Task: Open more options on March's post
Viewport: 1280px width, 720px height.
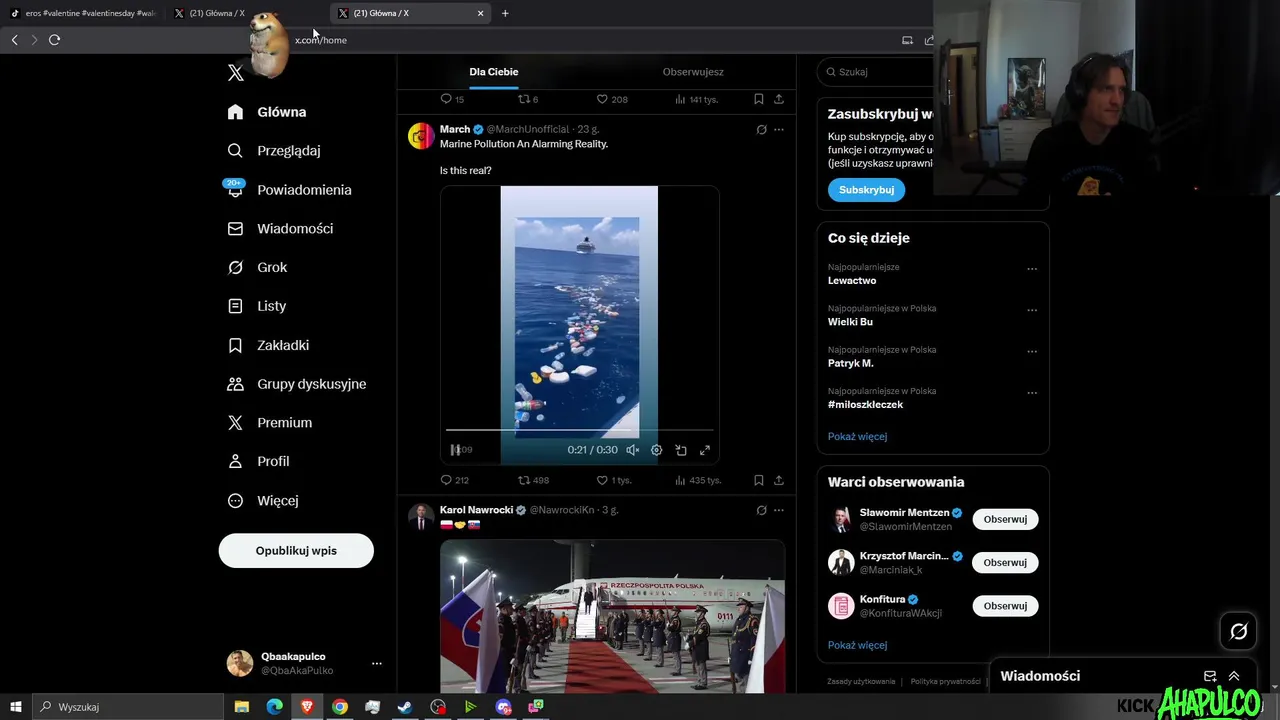Action: (779, 130)
